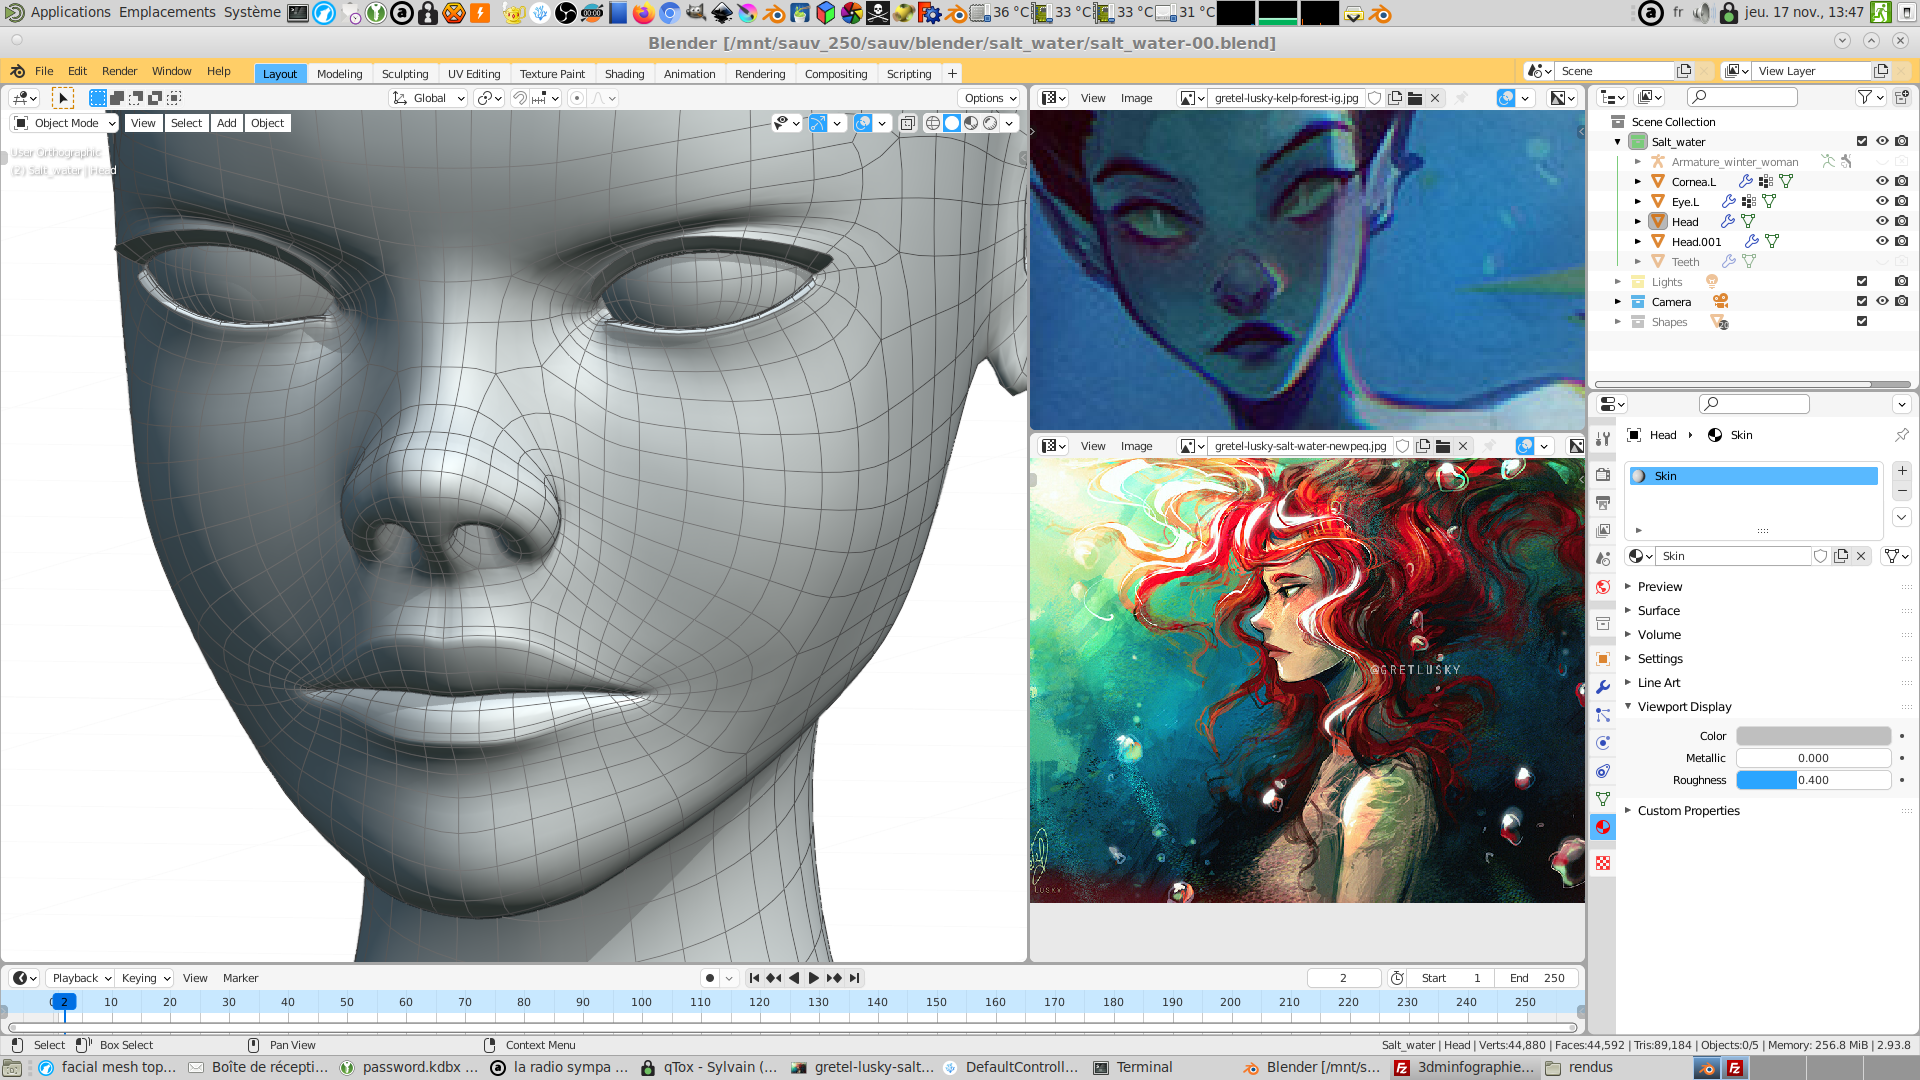This screenshot has width=1920, height=1080.
Task: Toggle visibility of Eye.L object
Action: (1882, 201)
